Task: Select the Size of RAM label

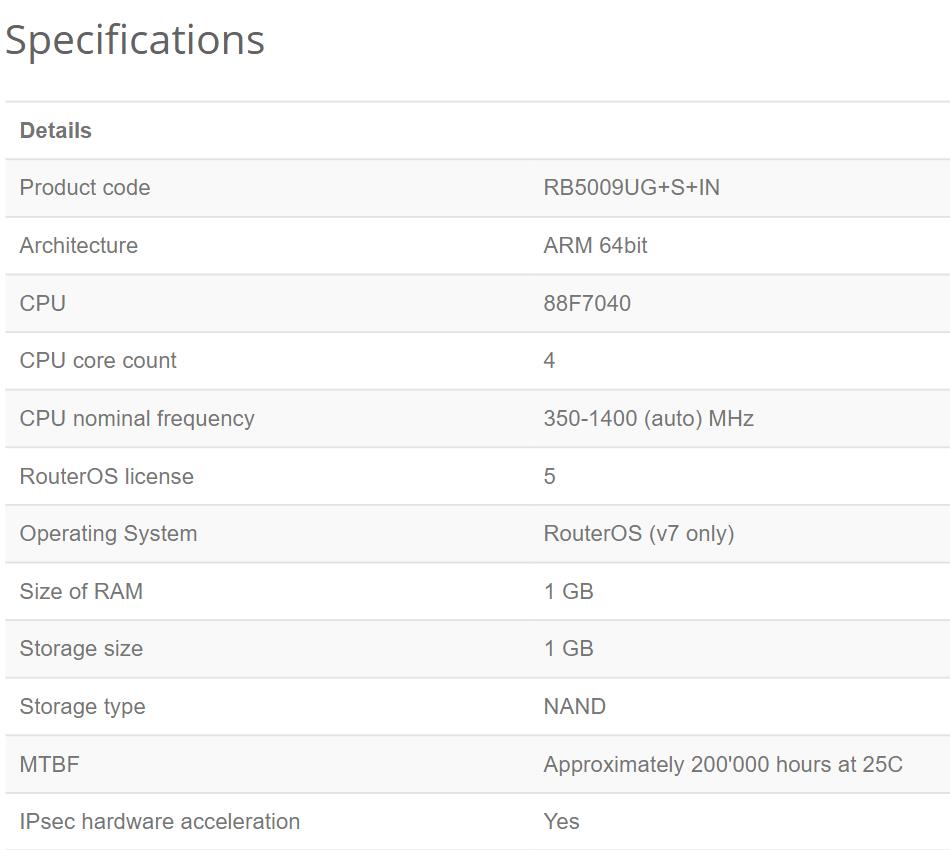Action: [81, 592]
